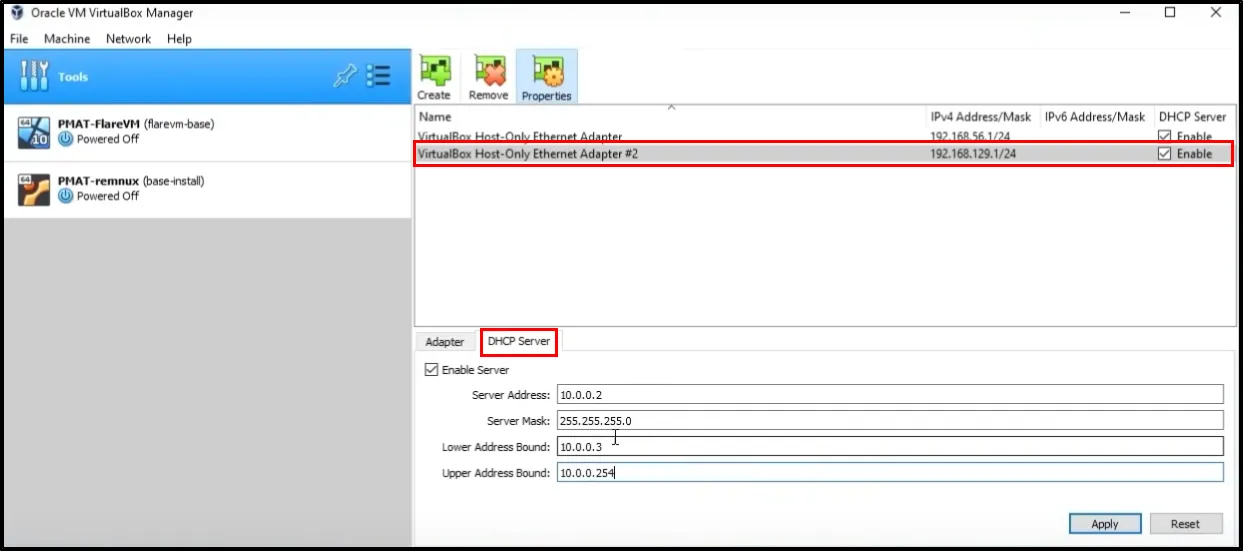Viewport: 1243px width, 551px height.
Task: Open the Tools list menu icon
Action: click(378, 77)
